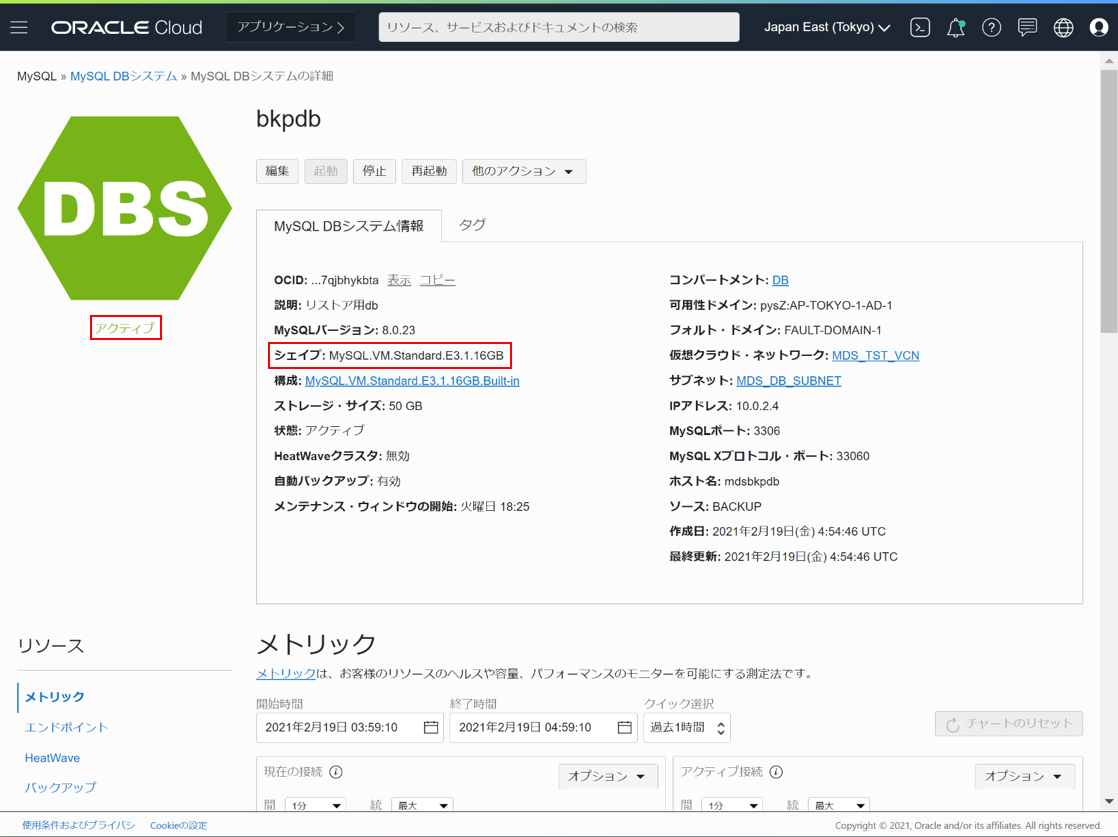The image size is (1118, 837).
Task: Click the search resources input field
Action: 559,28
